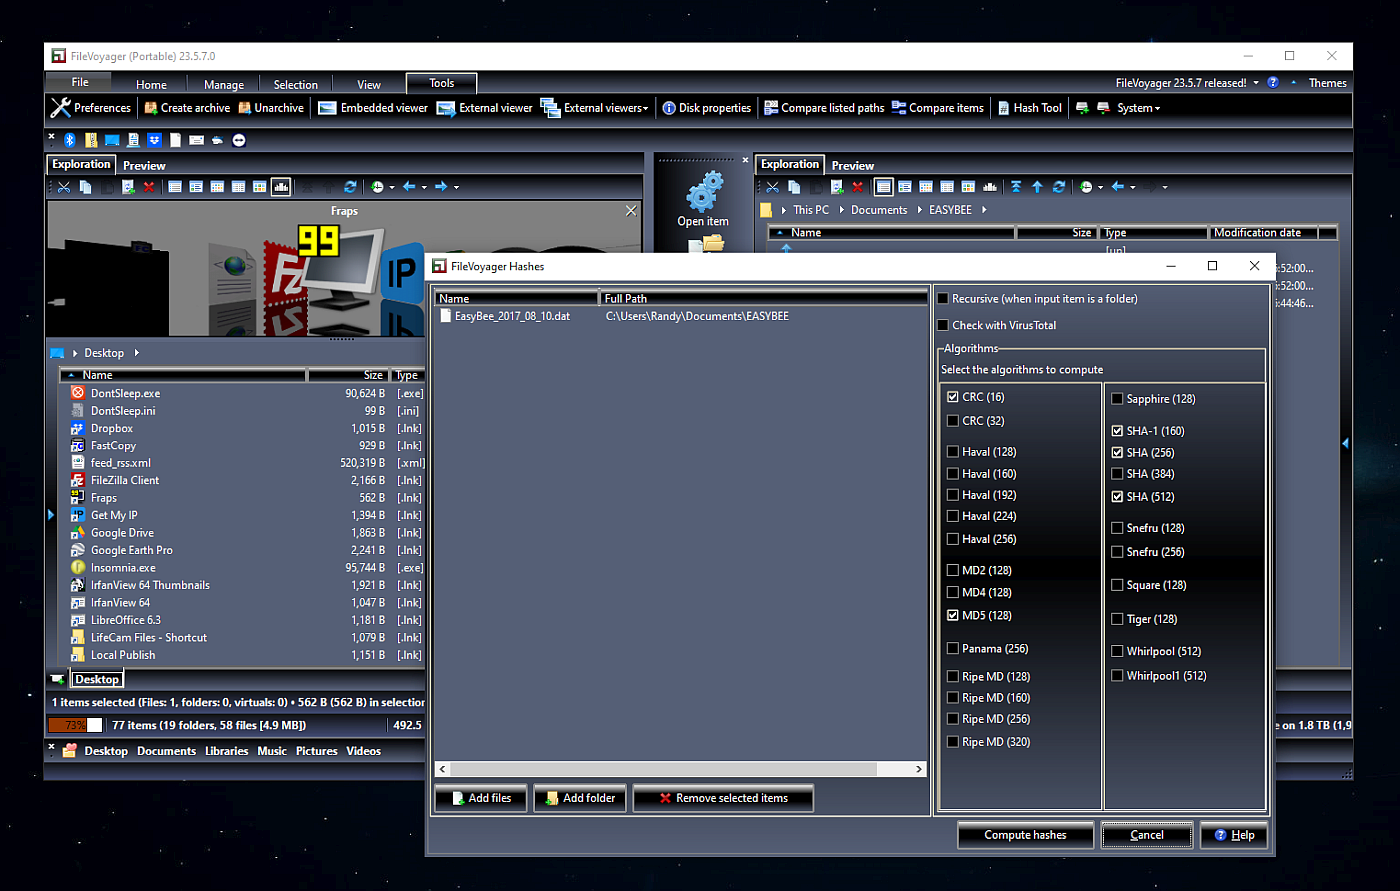The image size is (1400, 891).
Task: Launch the External viewer
Action: [485, 108]
